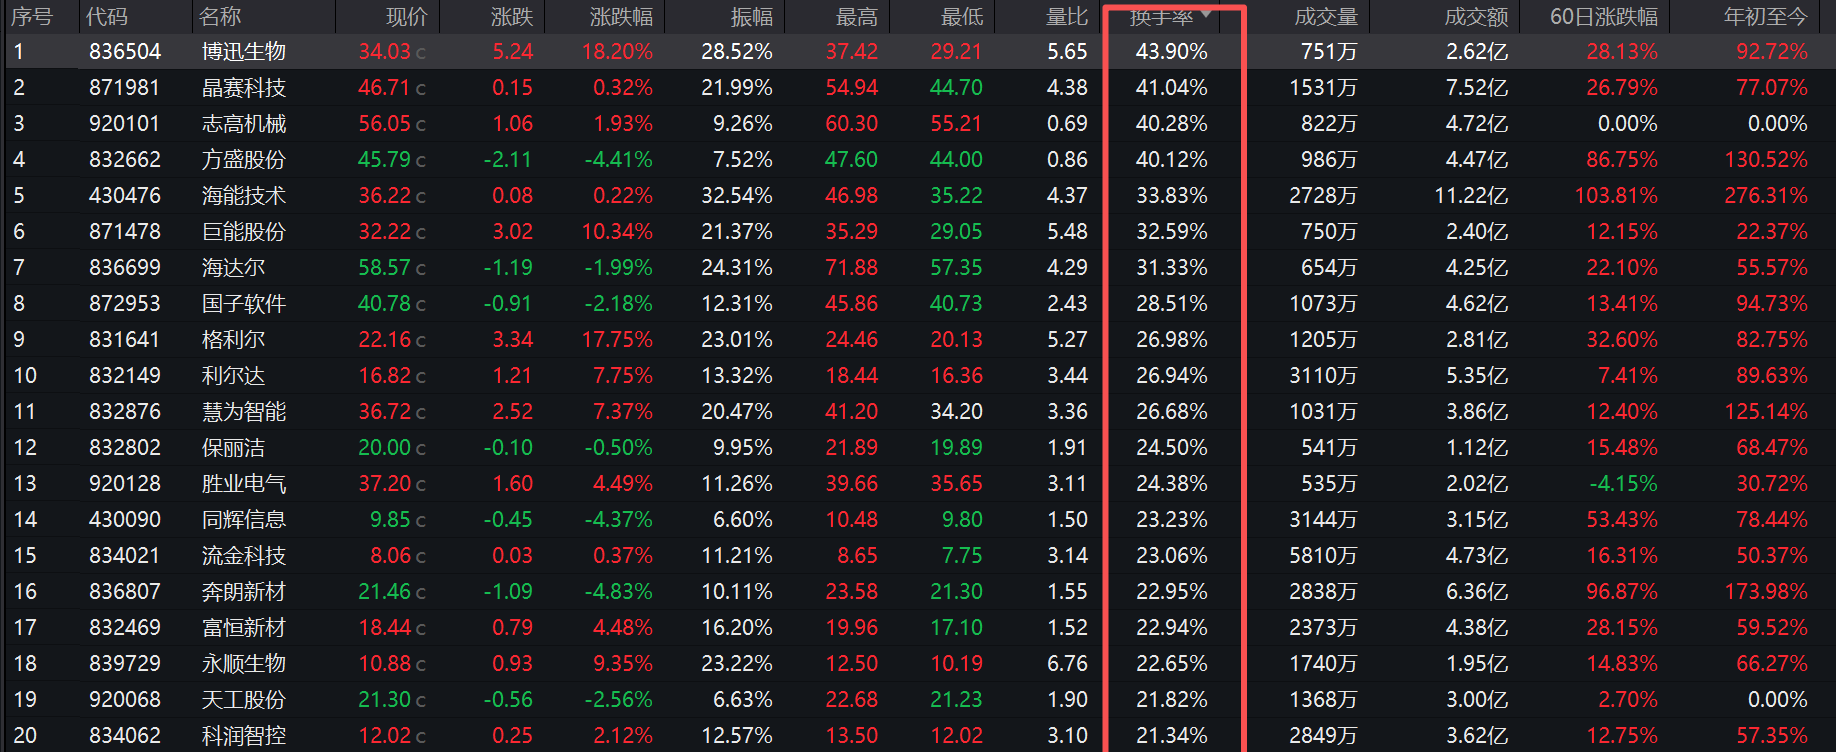Click the 130.52% year-to-date of 方盛股份
Viewport: 1836px width, 752px height.
[1766, 160]
